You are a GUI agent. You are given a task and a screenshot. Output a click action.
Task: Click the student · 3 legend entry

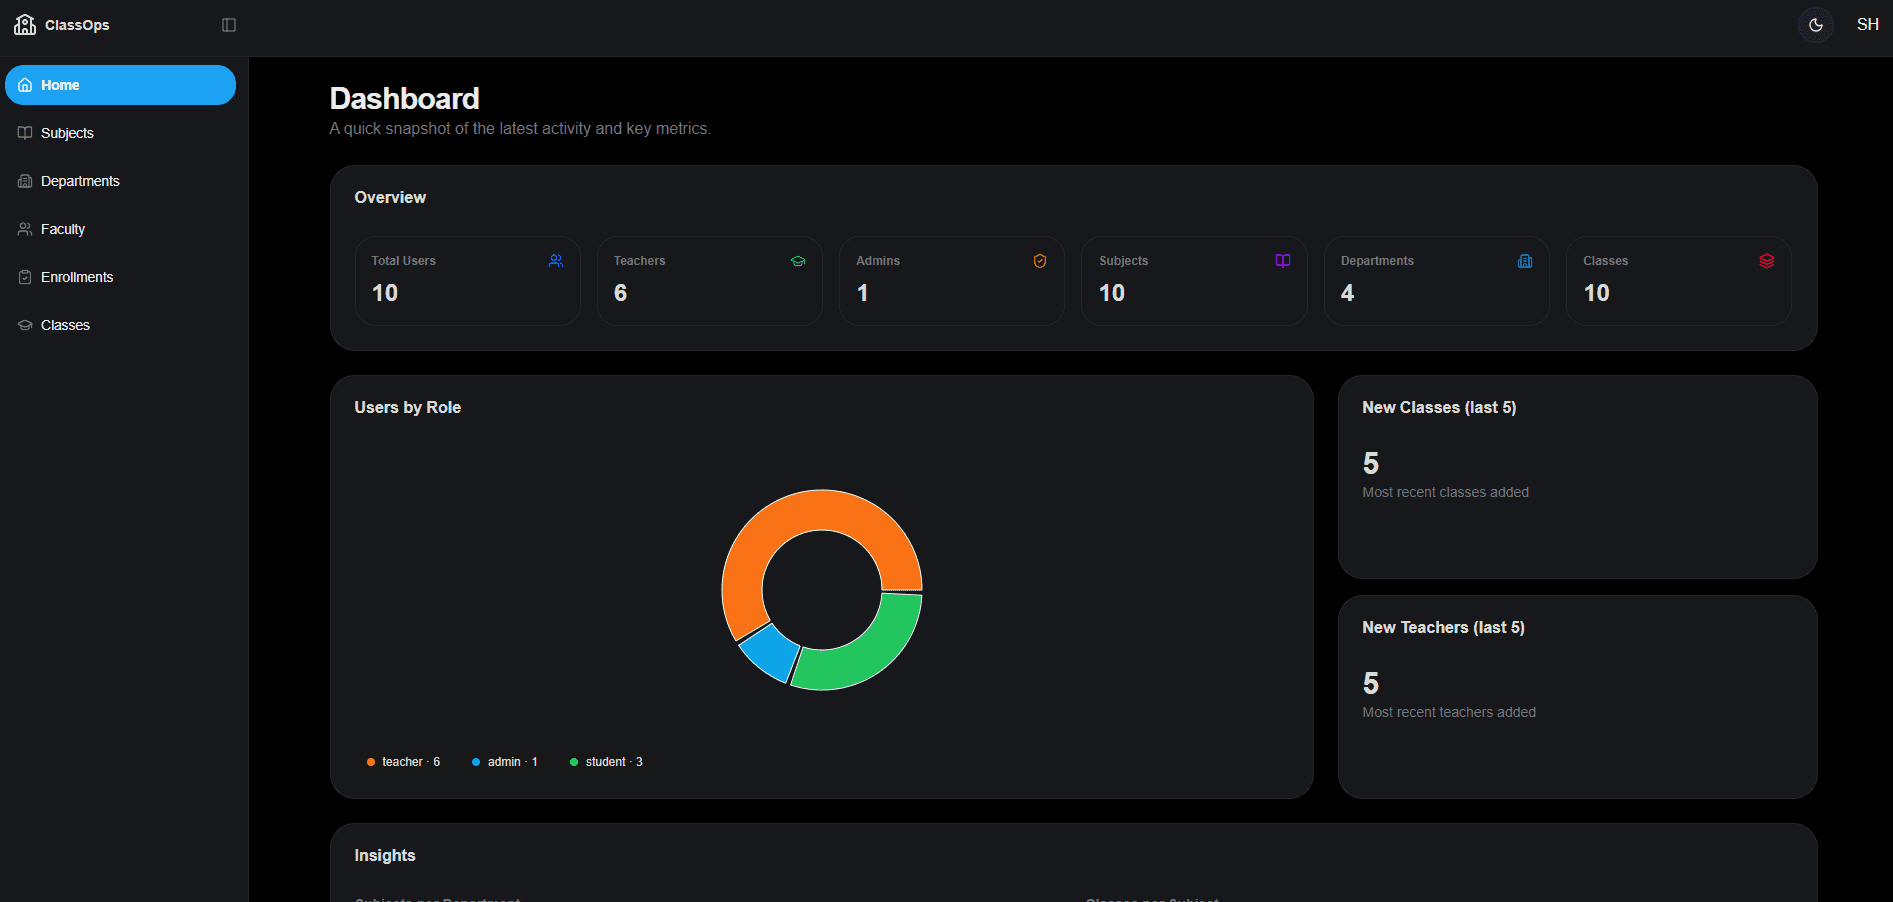point(606,762)
